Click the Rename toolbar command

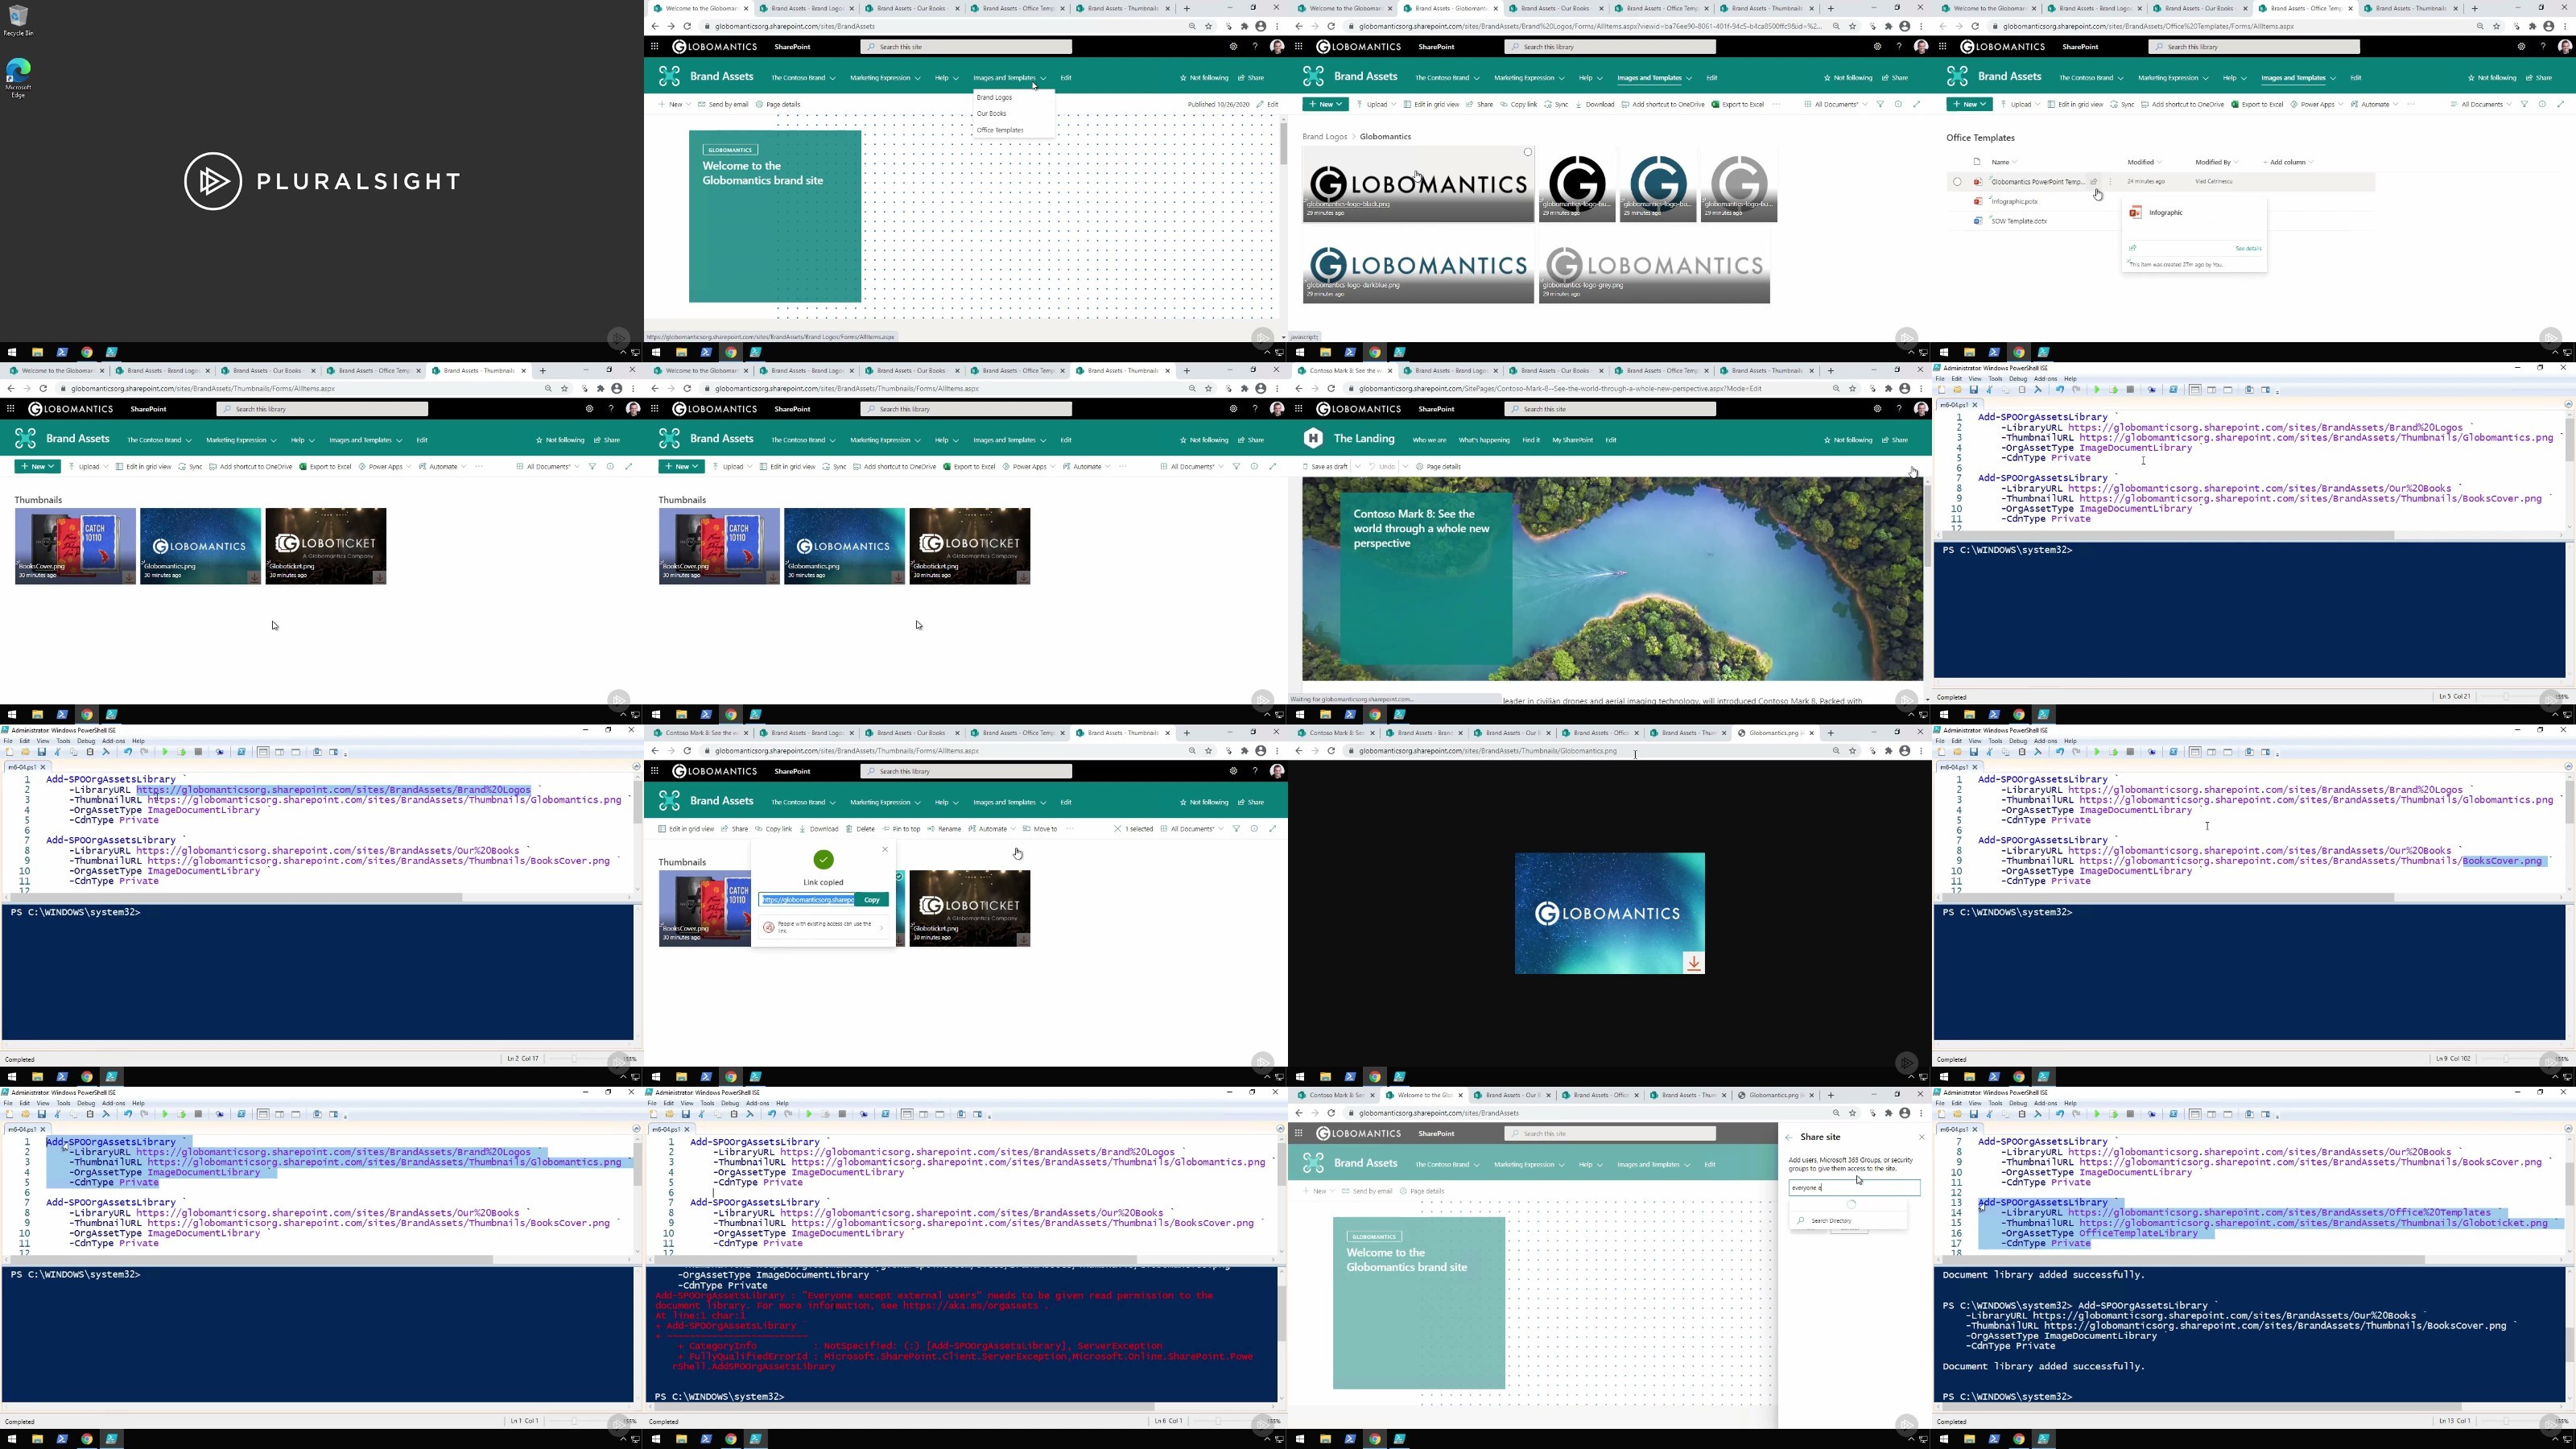tap(944, 829)
